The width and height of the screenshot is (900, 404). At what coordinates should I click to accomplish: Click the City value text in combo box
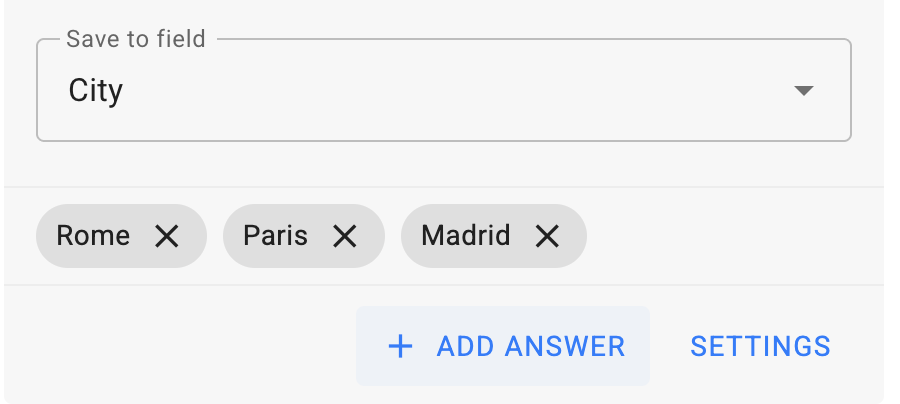point(96,91)
